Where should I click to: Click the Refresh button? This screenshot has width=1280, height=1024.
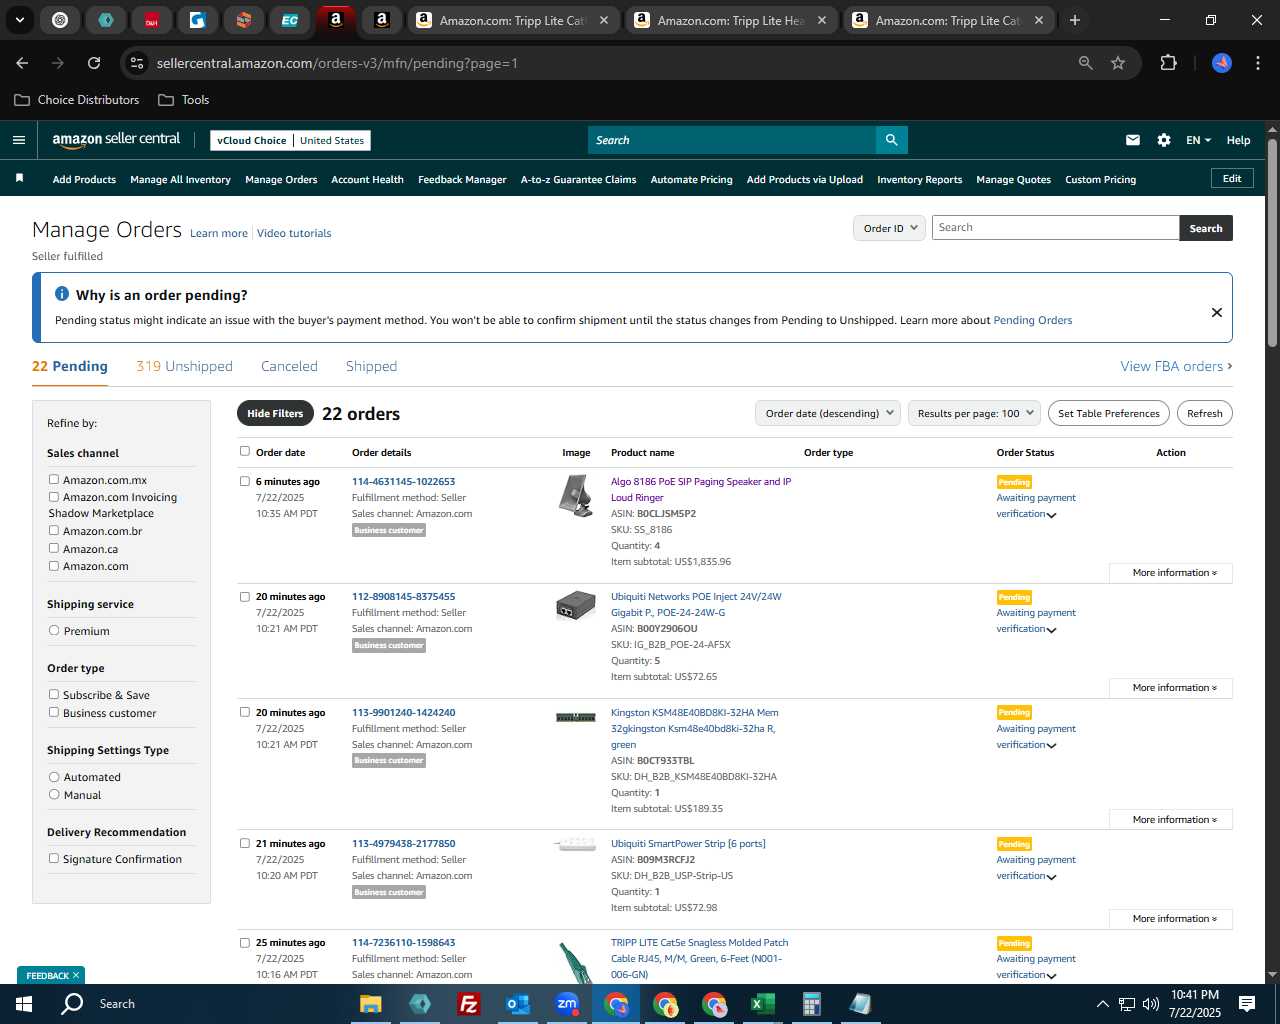tap(1205, 413)
